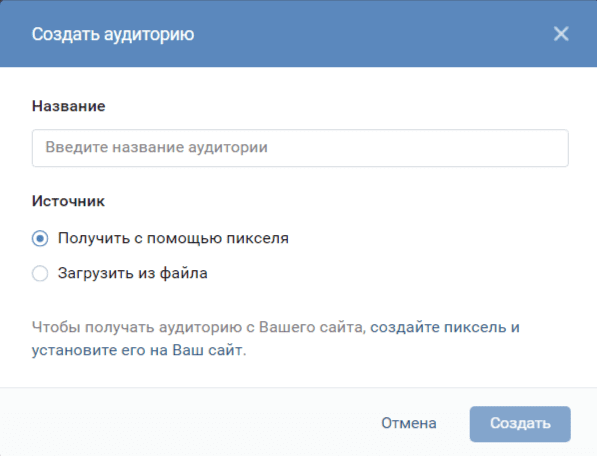Click the Источник section heading
The image size is (597, 456).
pyautogui.click(x=68, y=201)
